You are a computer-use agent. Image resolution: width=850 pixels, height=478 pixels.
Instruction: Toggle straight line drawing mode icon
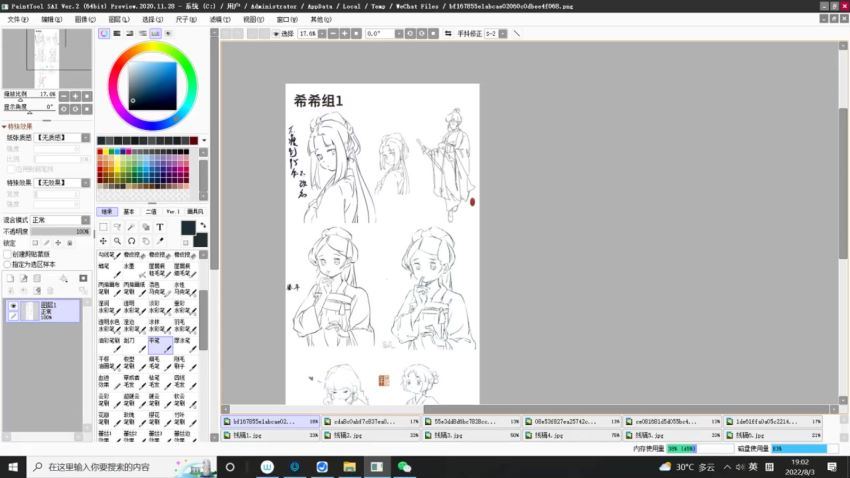[x=517, y=34]
